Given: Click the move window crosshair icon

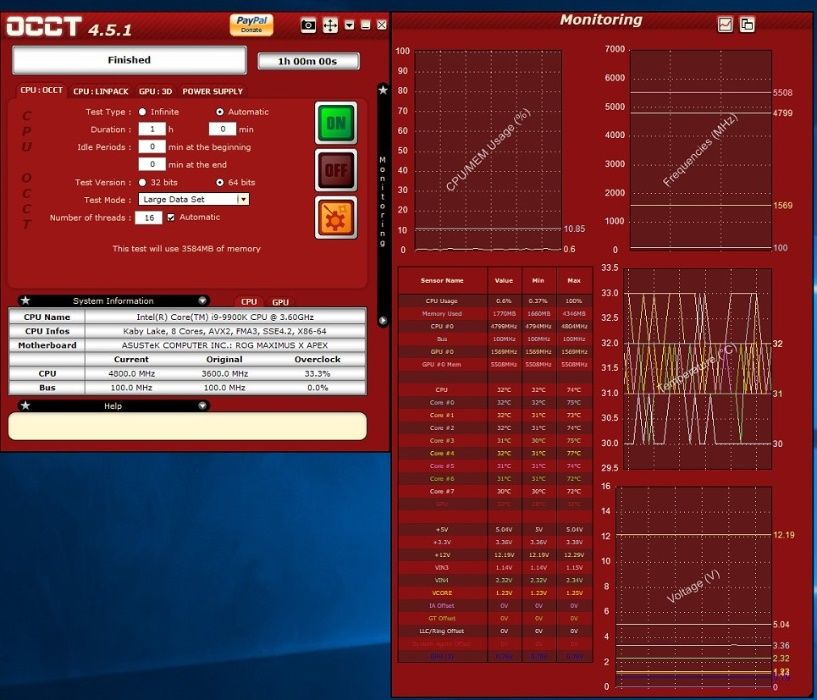Looking at the screenshot, I should (x=330, y=25).
